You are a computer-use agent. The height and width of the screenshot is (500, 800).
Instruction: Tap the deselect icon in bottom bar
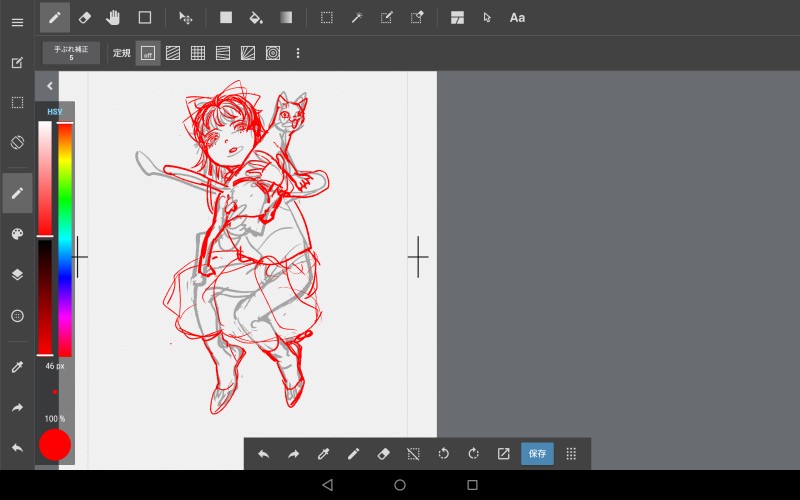pos(413,454)
